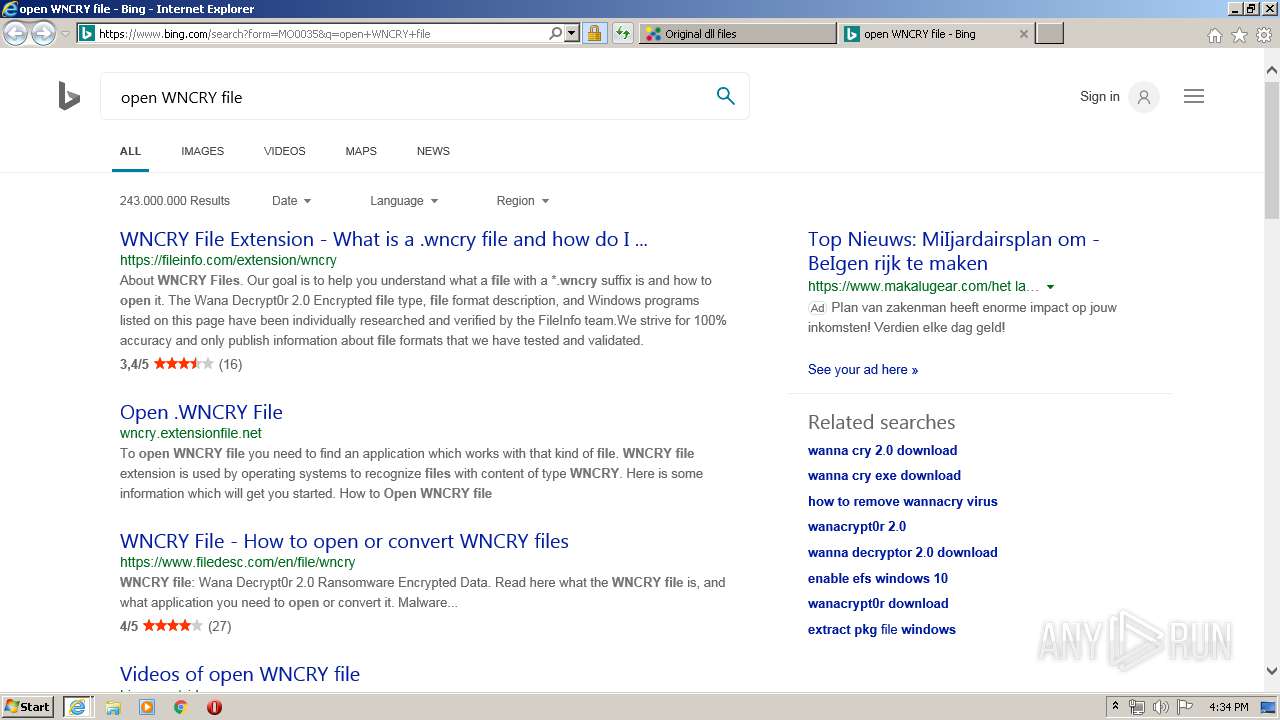Click the Internet Explorer taskbar icon
1280x720 pixels.
pyautogui.click(x=77, y=707)
